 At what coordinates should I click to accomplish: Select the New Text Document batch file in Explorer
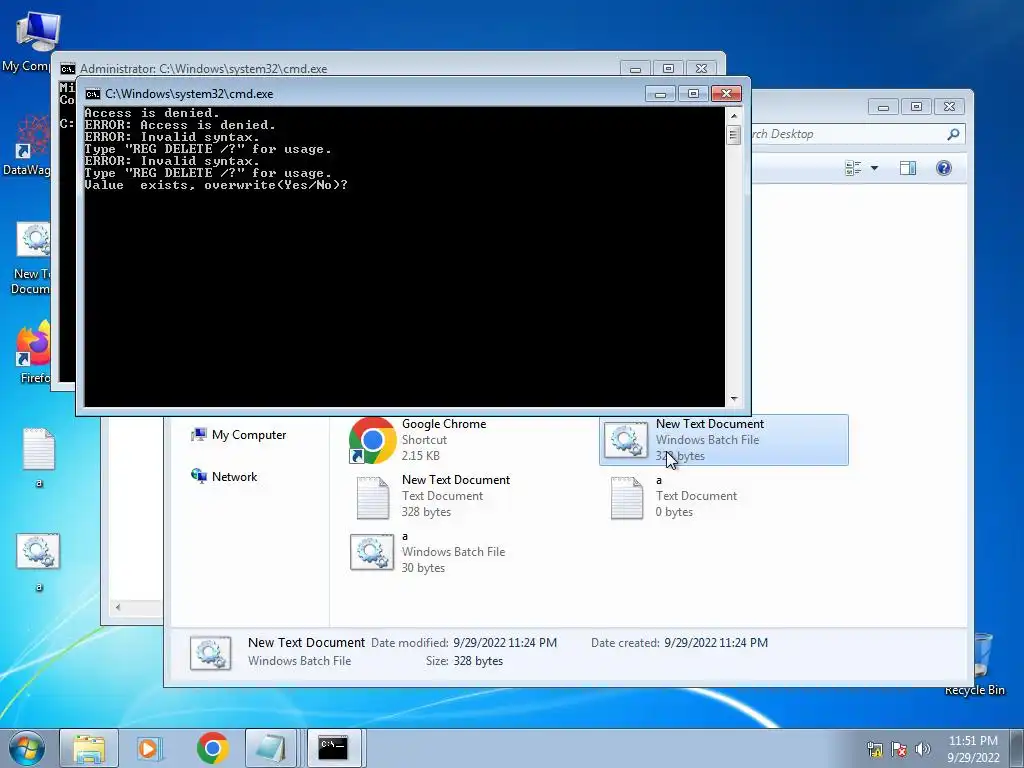(724, 440)
